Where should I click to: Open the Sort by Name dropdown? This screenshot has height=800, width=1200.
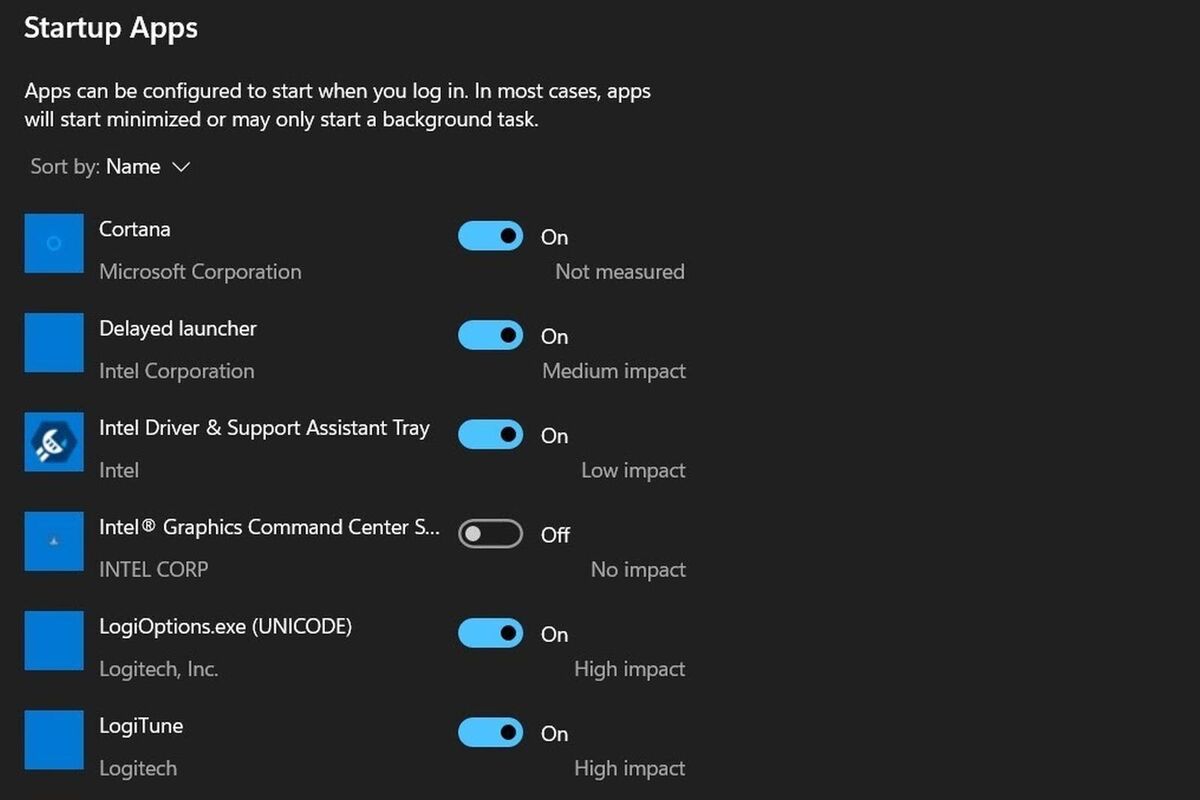(x=110, y=167)
